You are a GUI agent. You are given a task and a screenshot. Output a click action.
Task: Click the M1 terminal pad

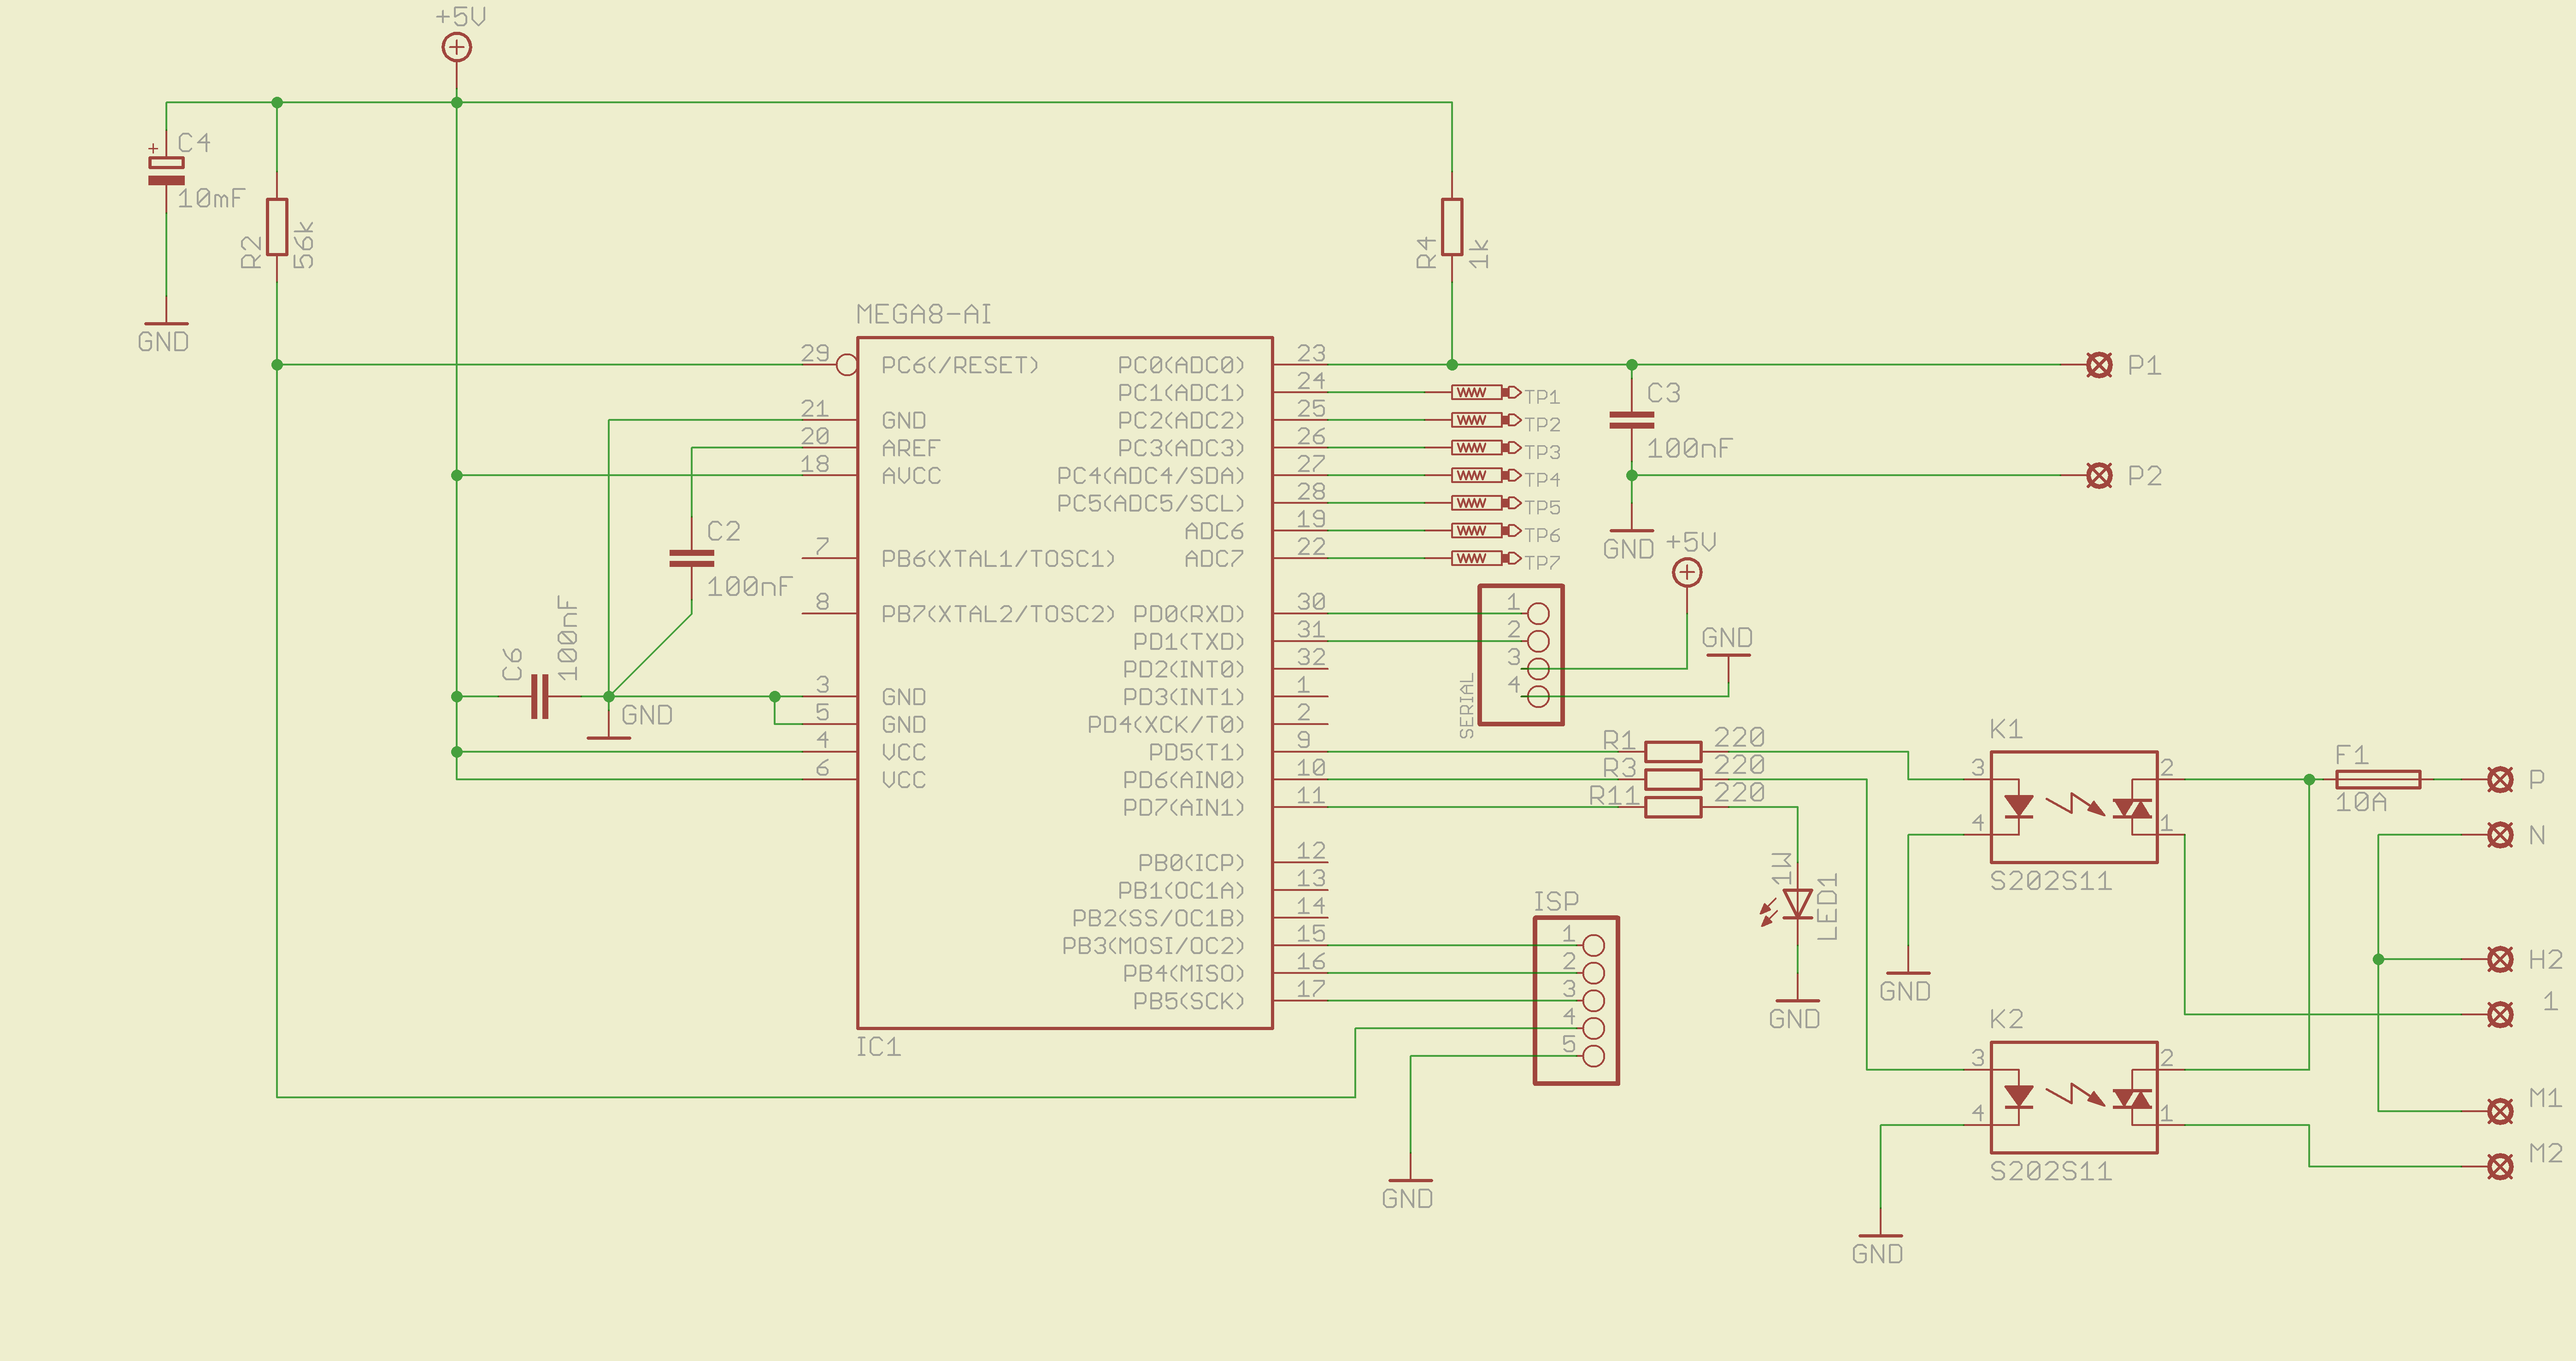click(2500, 1111)
